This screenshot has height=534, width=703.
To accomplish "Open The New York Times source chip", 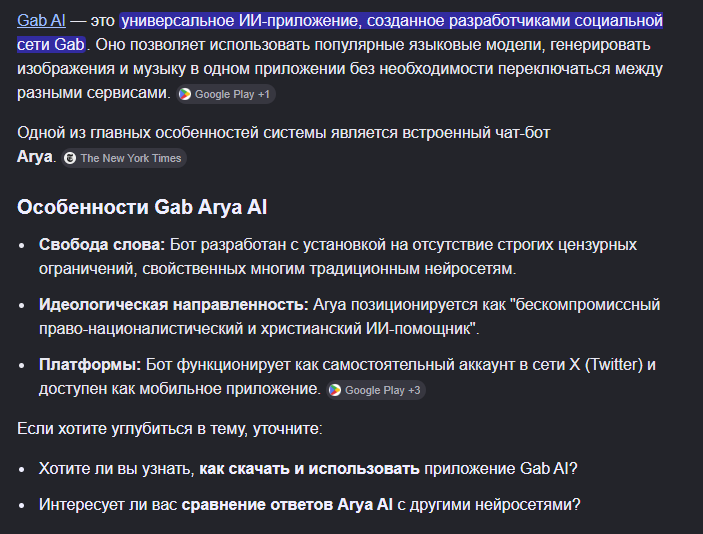I will click(x=124, y=158).
